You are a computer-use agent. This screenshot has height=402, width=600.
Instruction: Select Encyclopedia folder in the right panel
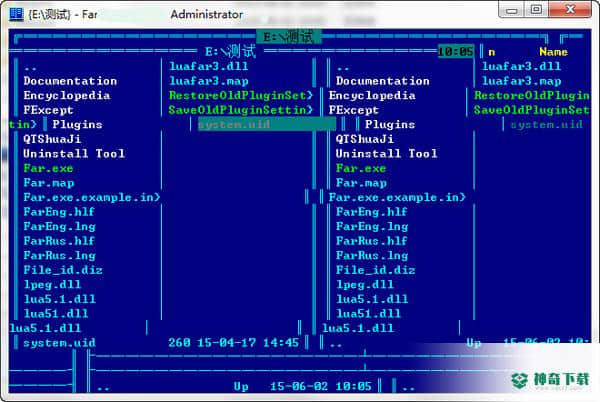coord(372,96)
